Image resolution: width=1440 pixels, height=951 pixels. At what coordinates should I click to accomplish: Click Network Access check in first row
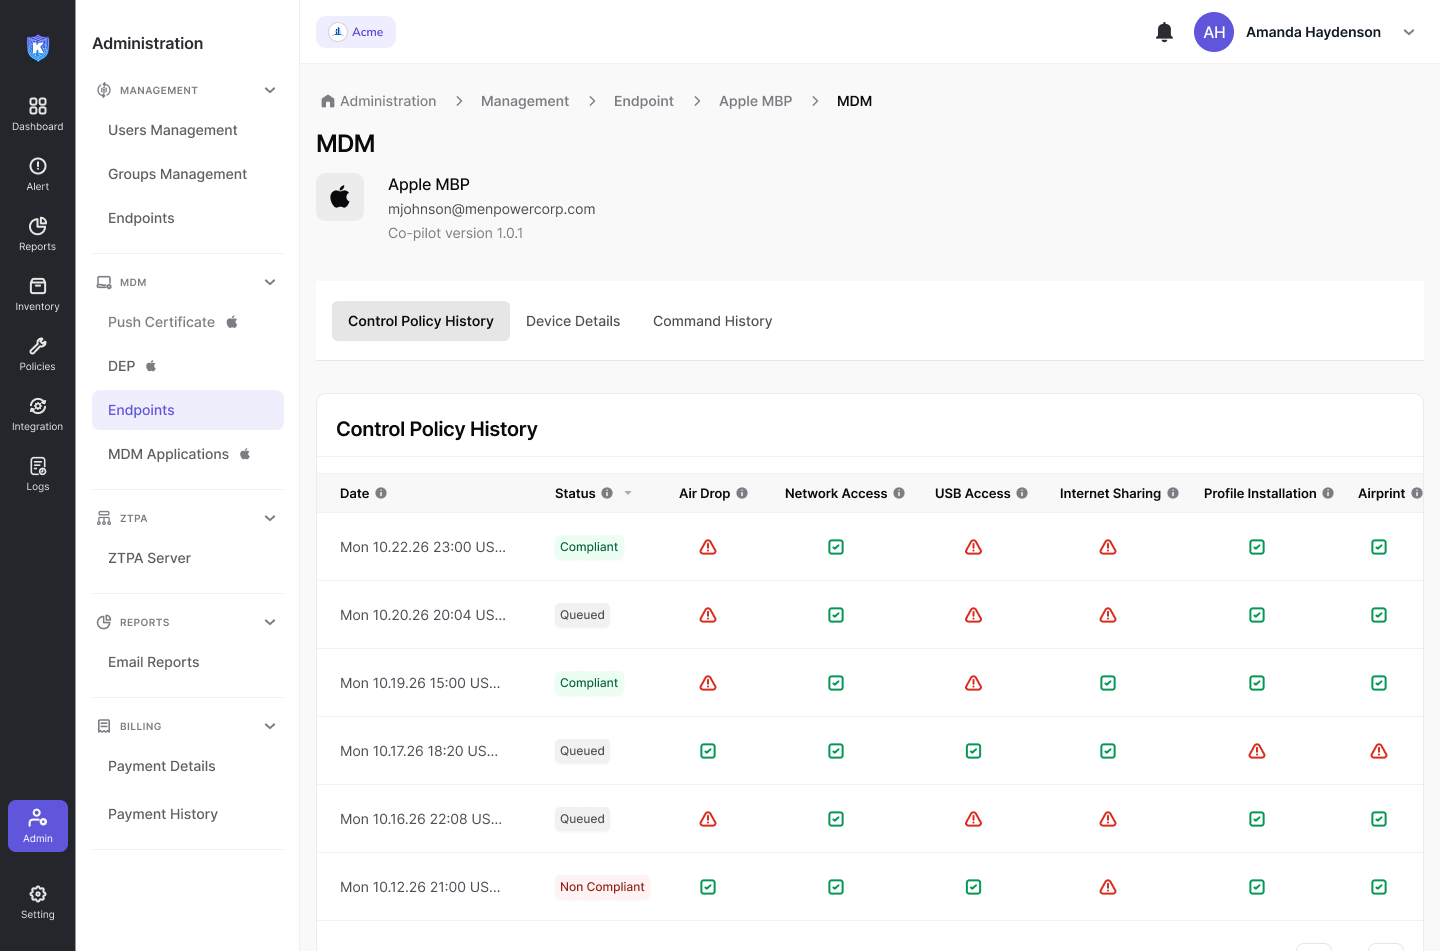[x=836, y=547]
